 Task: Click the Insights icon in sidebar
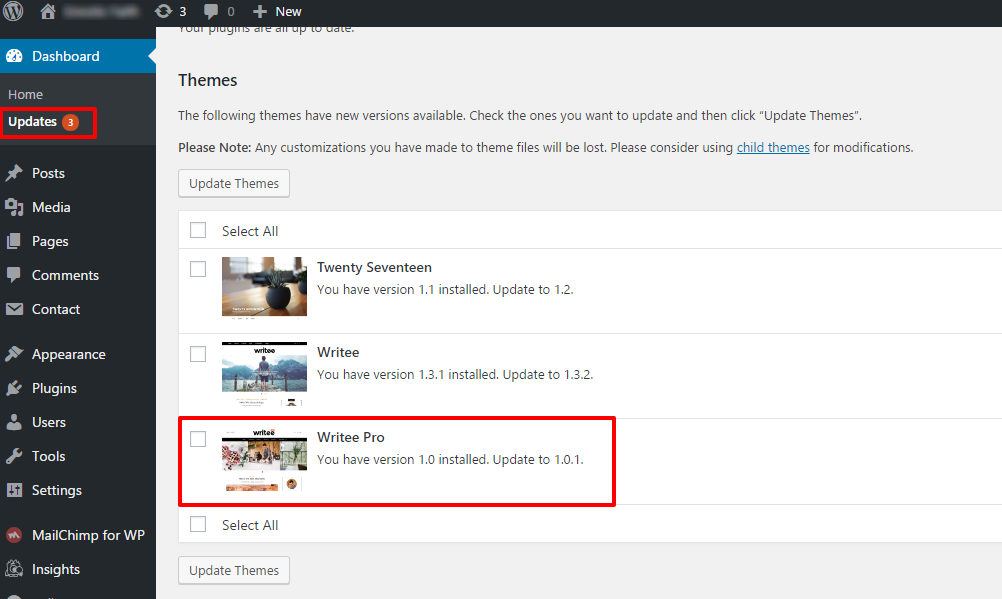[x=14, y=569]
